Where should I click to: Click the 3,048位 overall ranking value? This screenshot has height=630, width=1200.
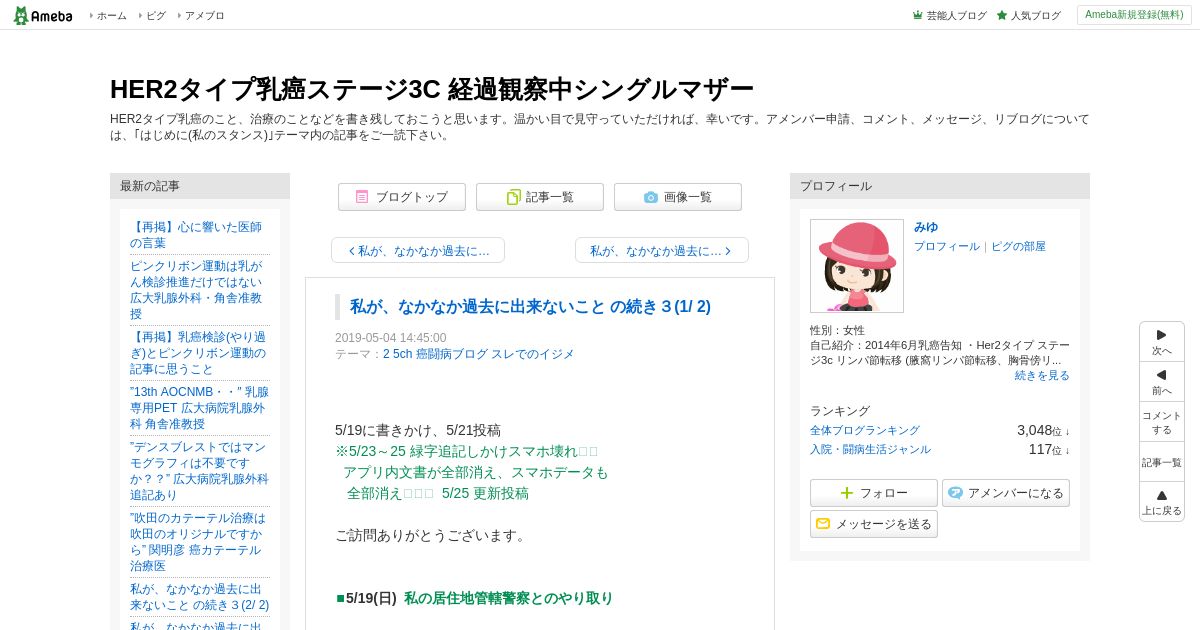click(x=1043, y=430)
